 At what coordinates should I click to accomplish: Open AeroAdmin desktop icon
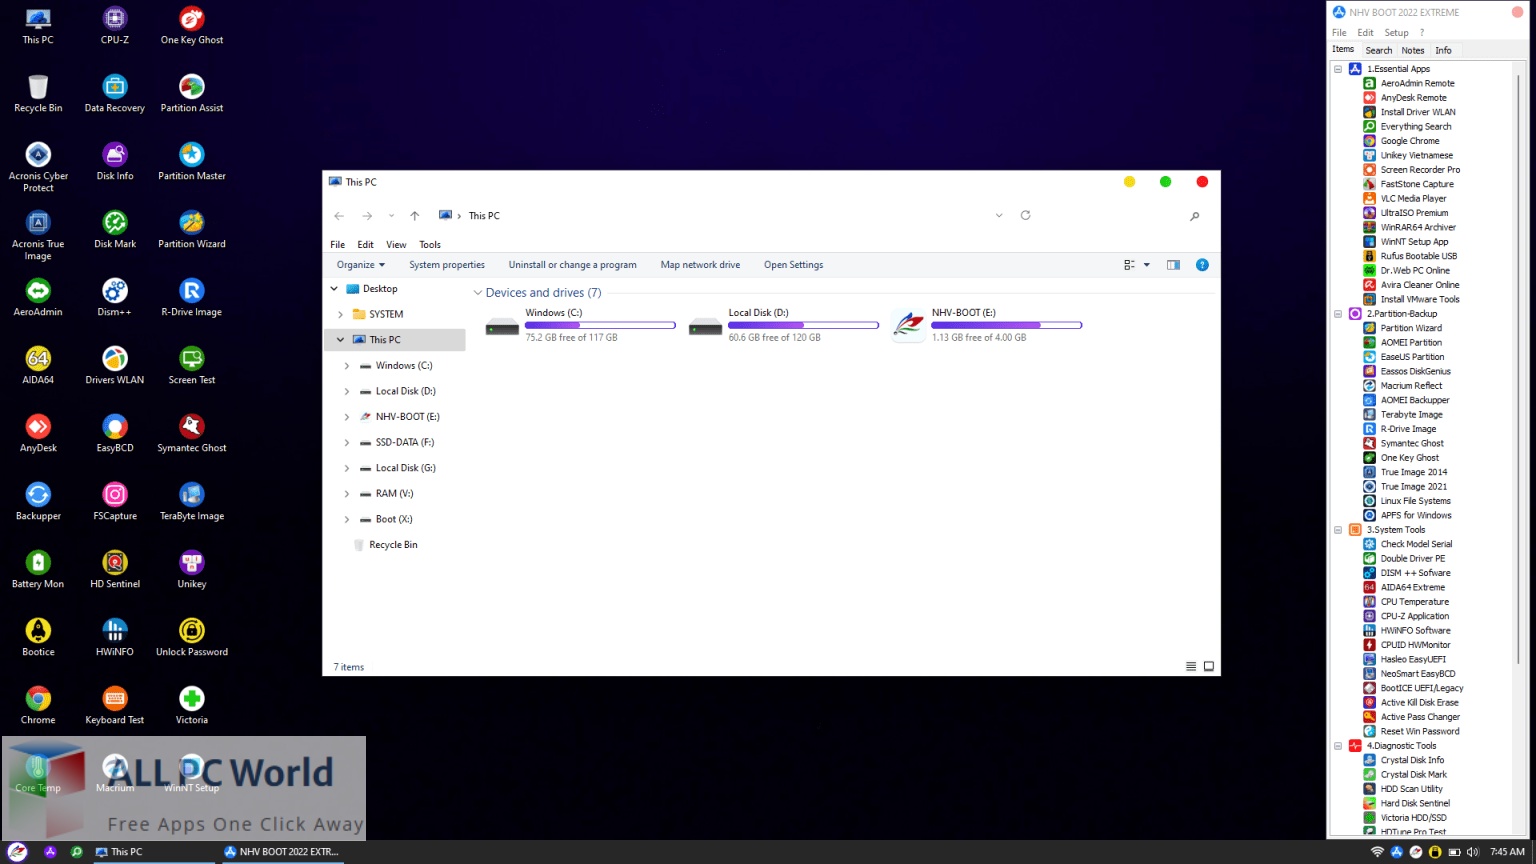(38, 298)
